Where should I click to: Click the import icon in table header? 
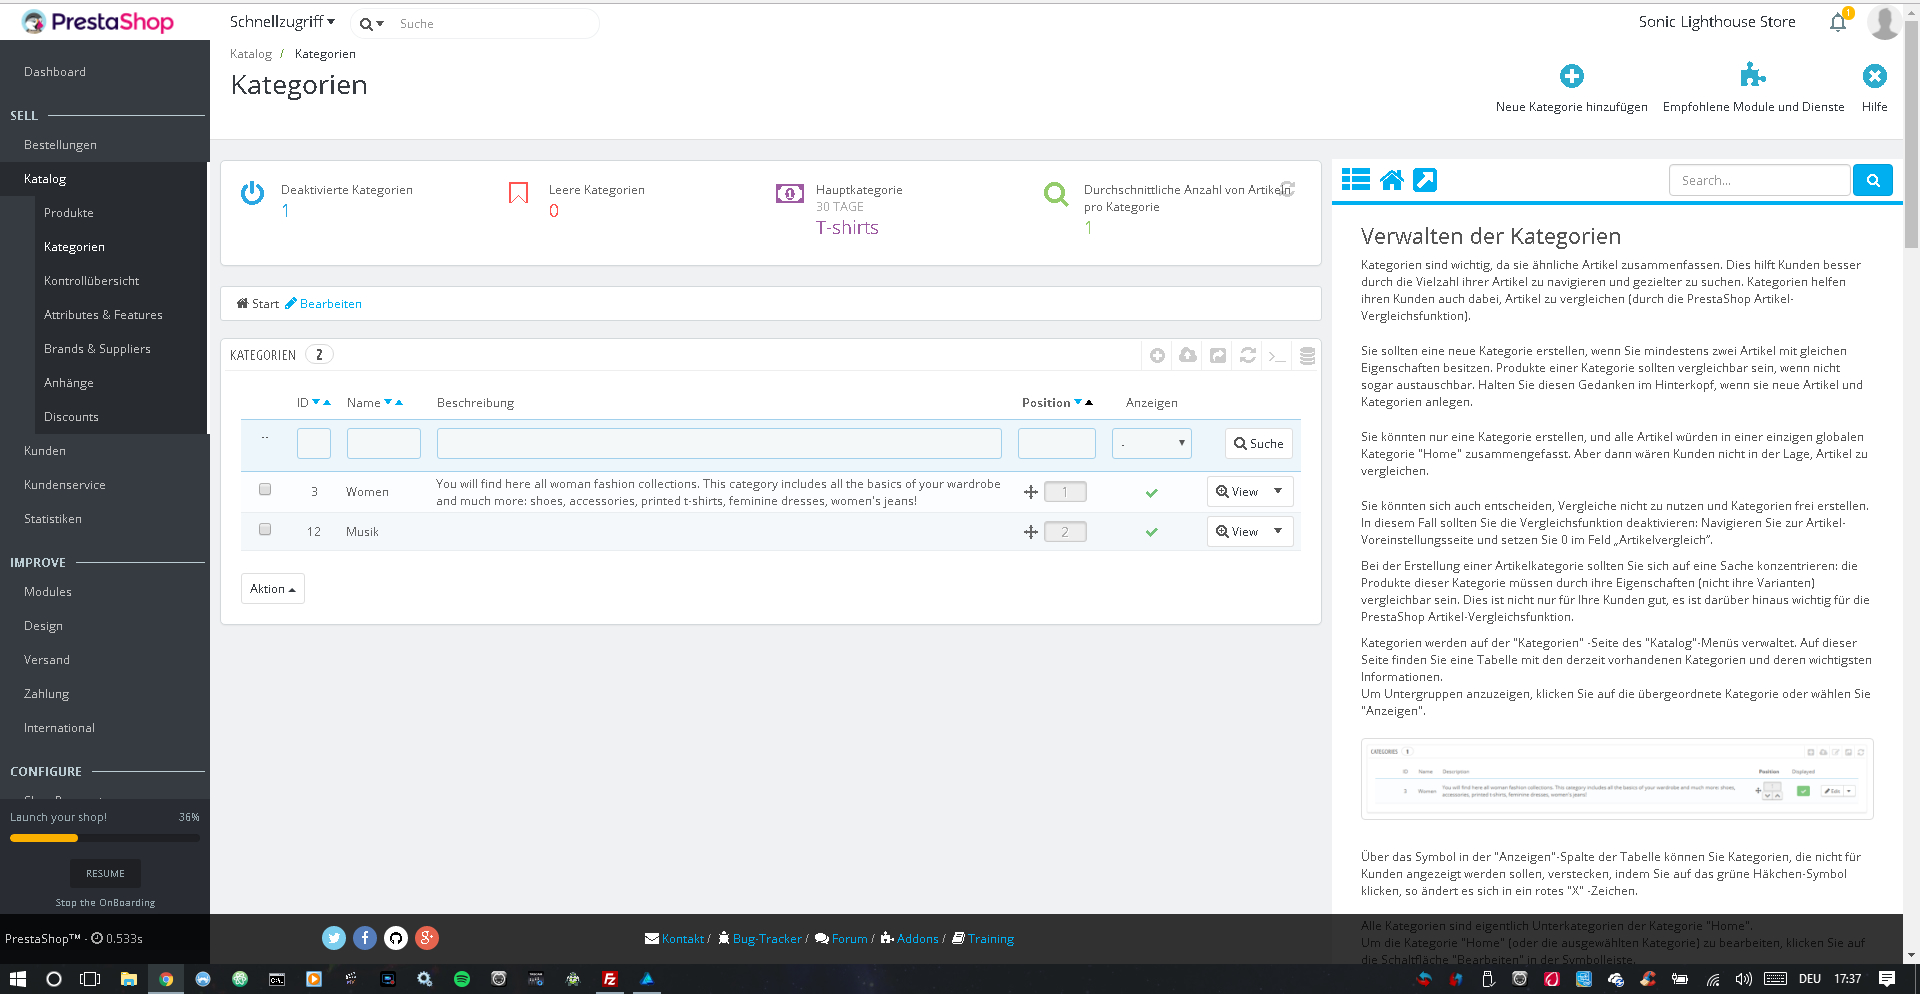(1217, 355)
